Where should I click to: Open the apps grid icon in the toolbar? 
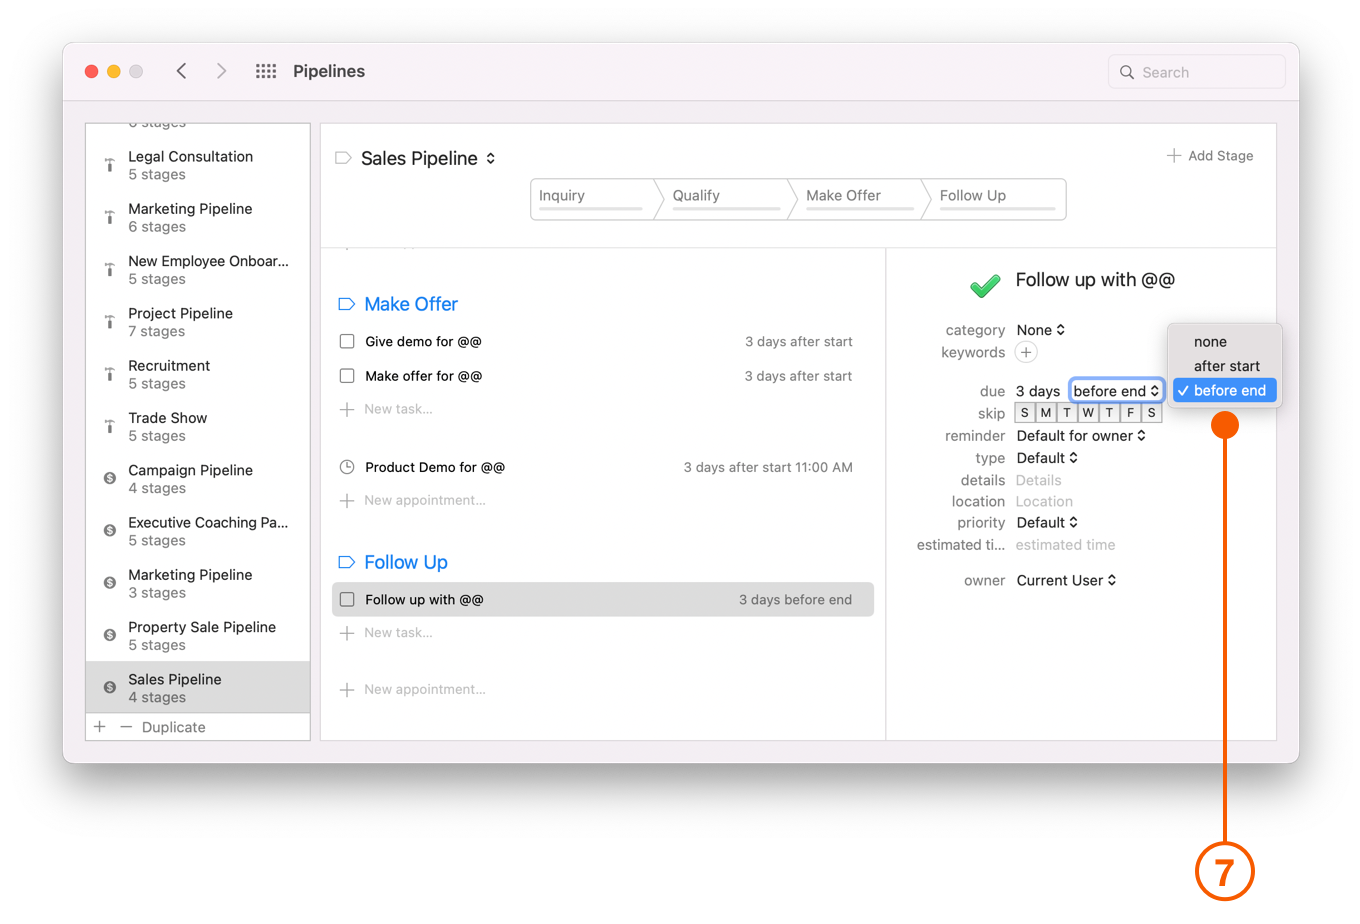coord(265,71)
